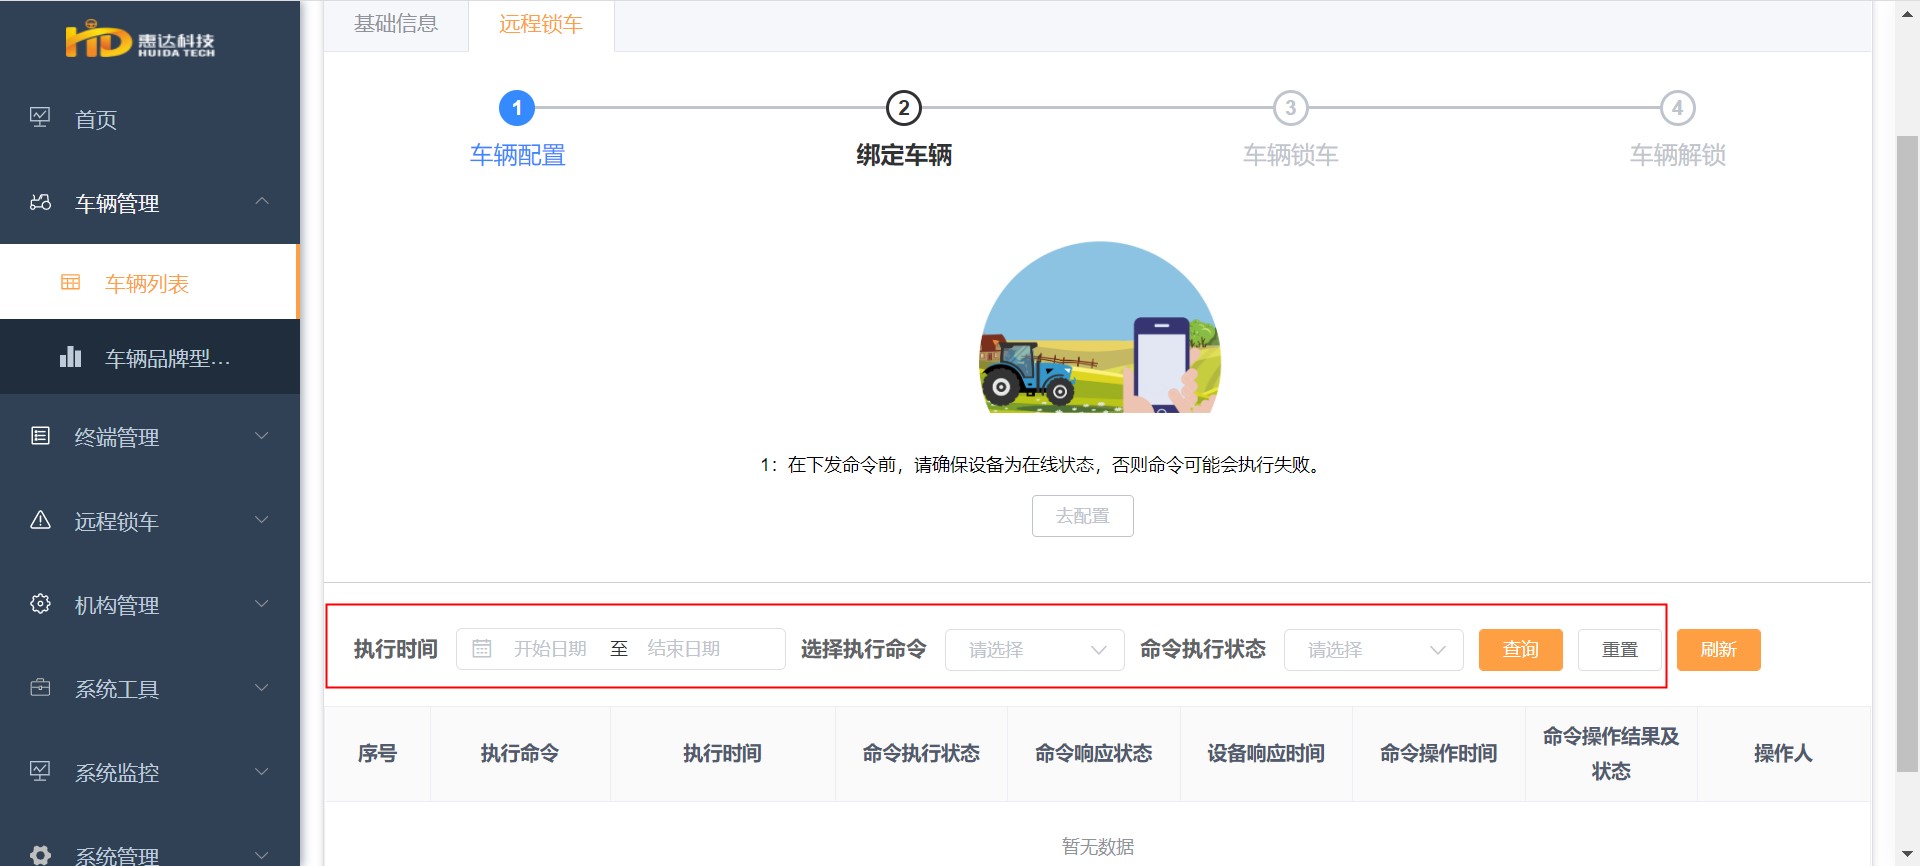The width and height of the screenshot is (1920, 866).
Task: Switch to the 基础信息 tab
Action: (x=396, y=25)
